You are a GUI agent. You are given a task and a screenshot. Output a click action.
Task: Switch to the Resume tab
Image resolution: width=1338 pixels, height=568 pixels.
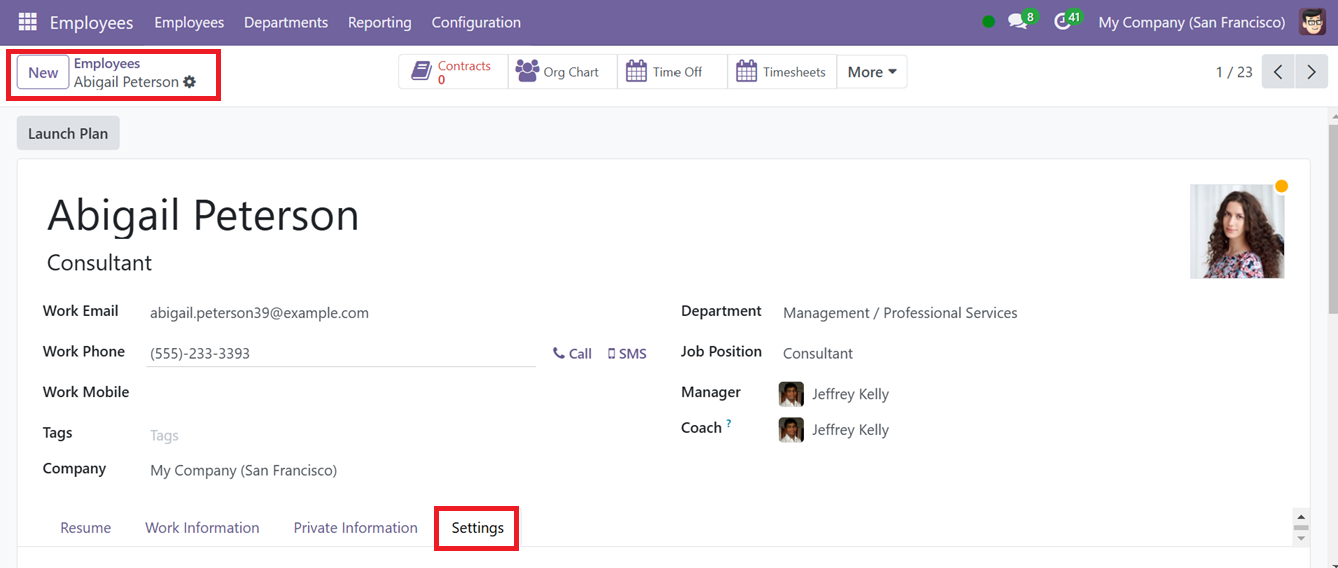click(86, 528)
